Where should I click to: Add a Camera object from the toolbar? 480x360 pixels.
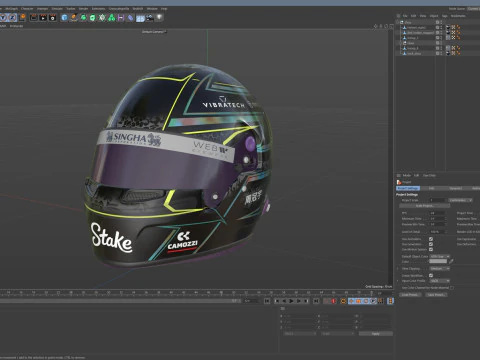click(x=150, y=18)
